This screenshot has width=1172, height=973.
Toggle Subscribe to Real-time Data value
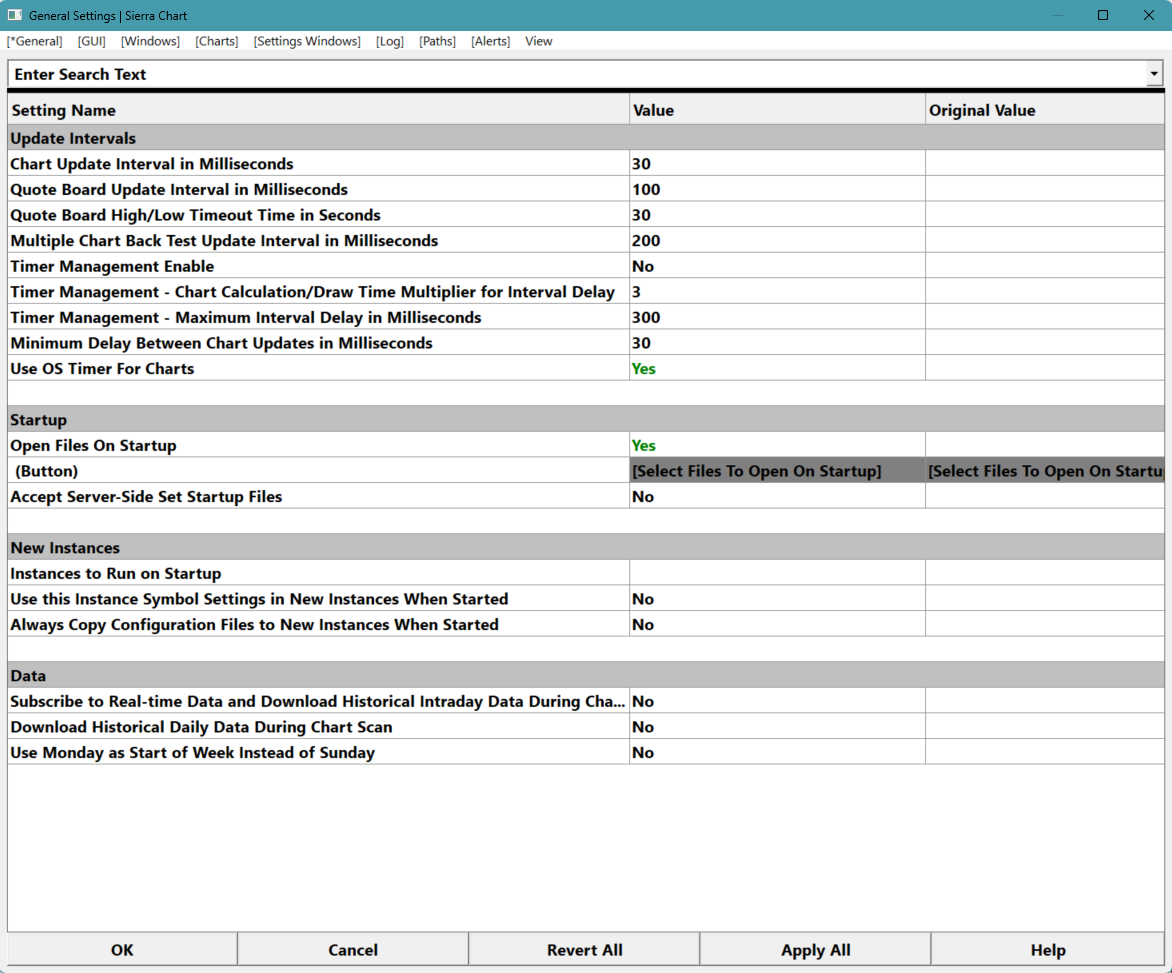(777, 701)
